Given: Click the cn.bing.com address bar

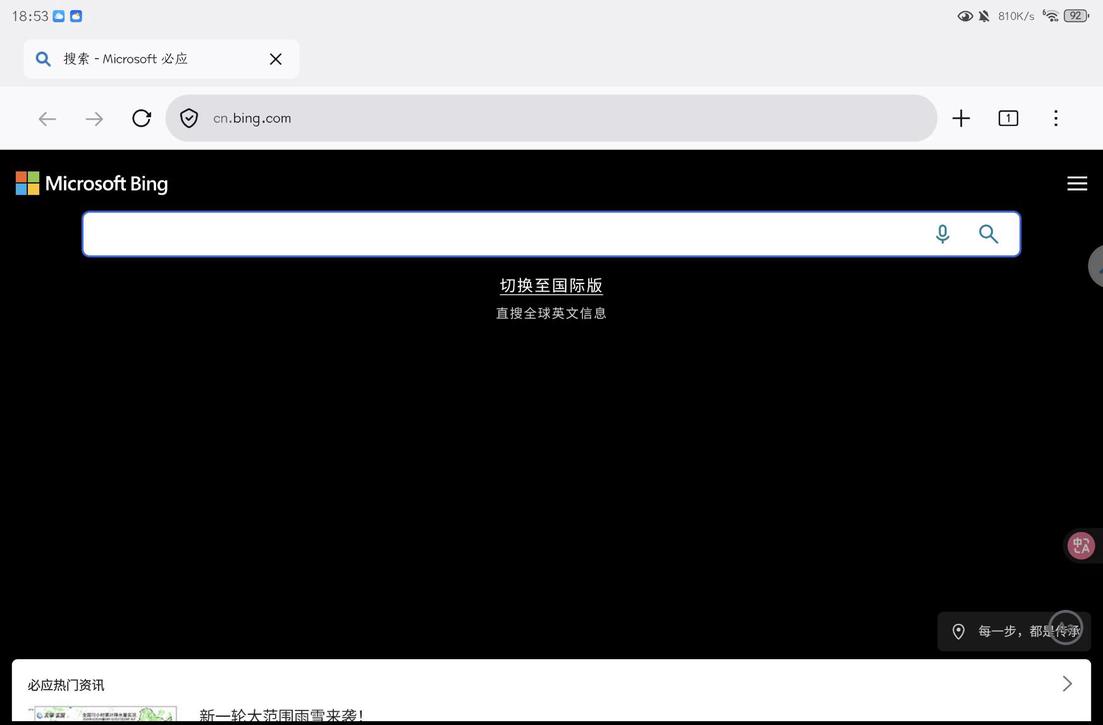Looking at the screenshot, I should pos(560,118).
